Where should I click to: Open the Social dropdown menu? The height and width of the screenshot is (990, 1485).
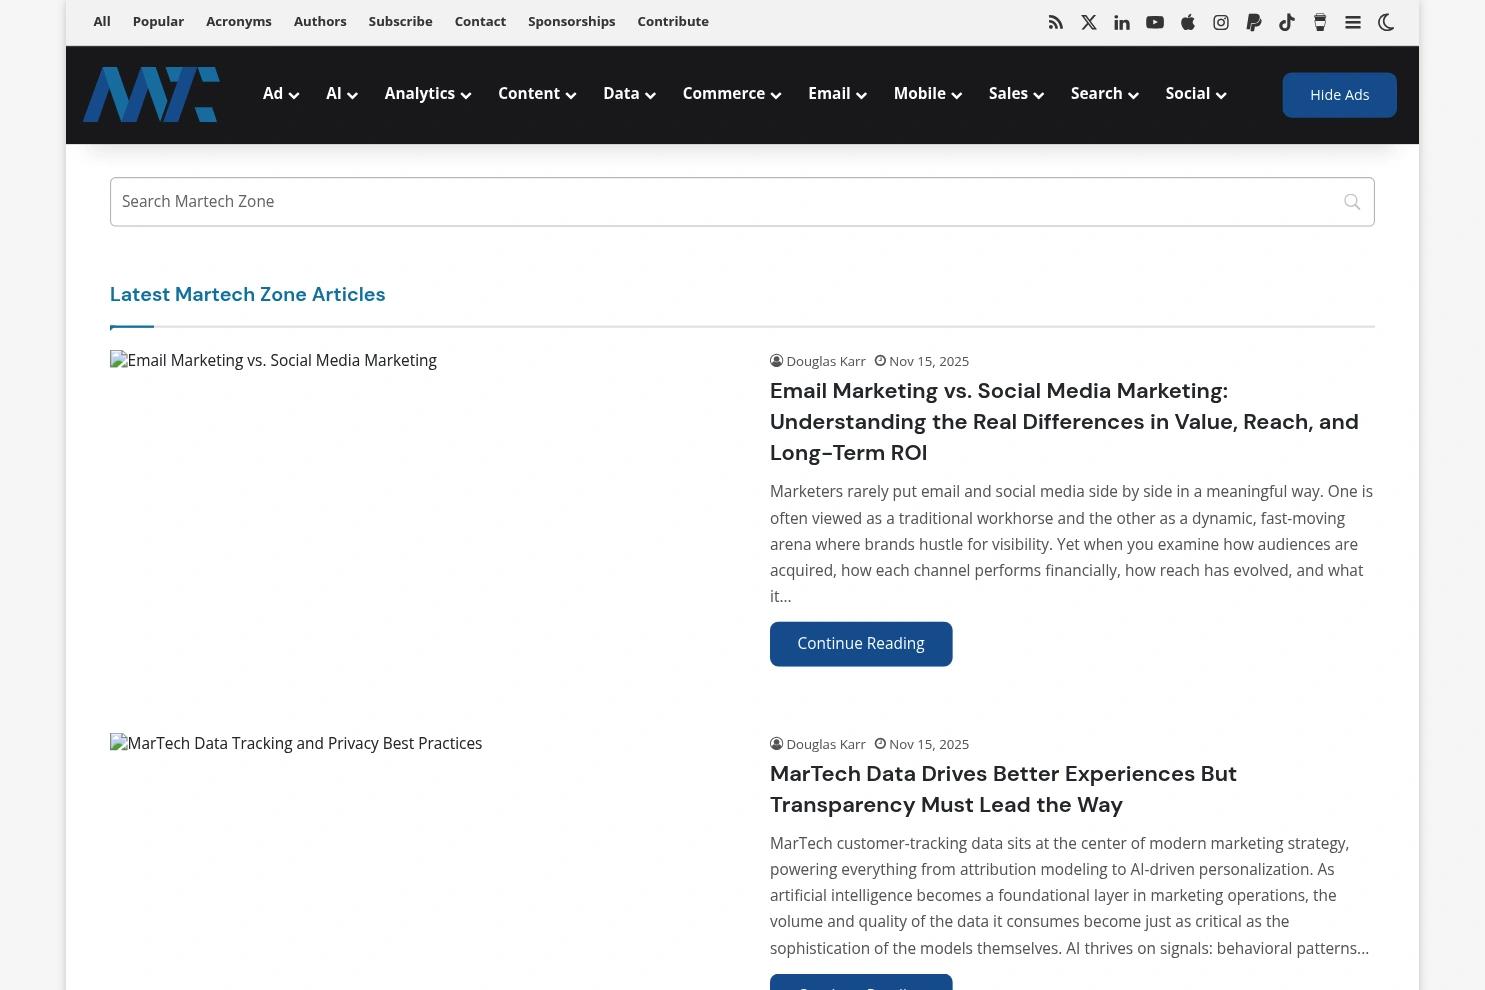[x=1195, y=94]
